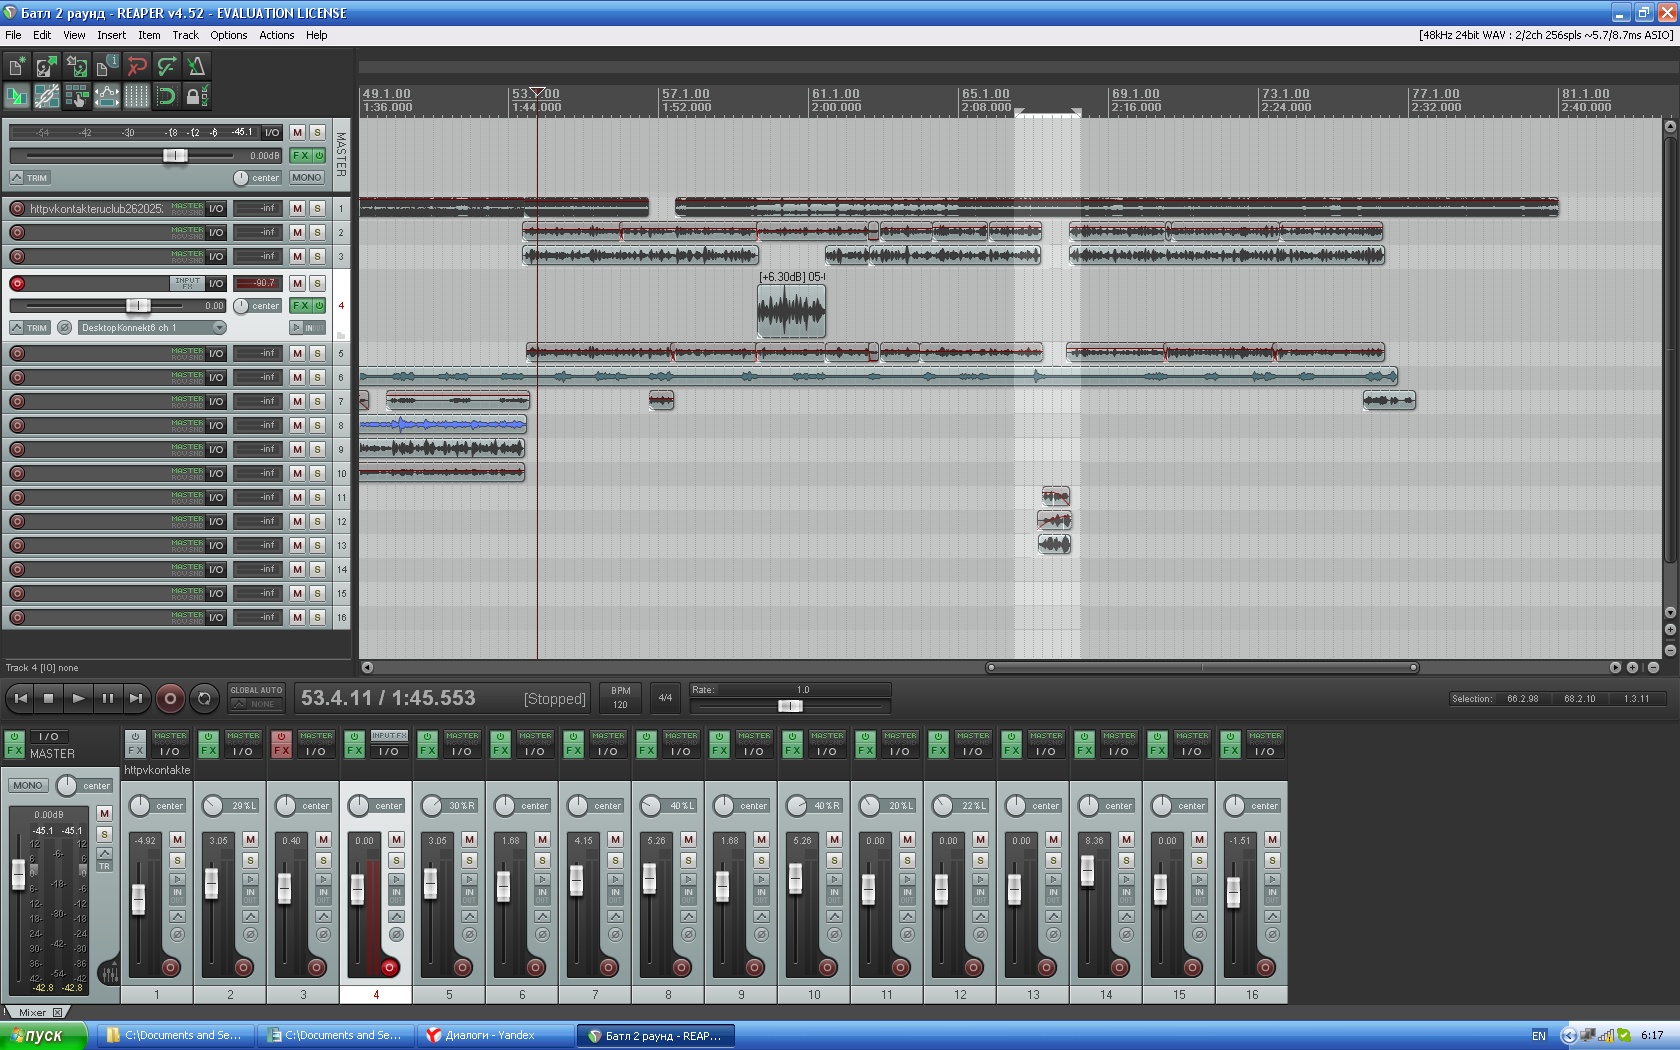Viewport: 1680px width, 1050px height.
Task: Toggle the snap (magnet) toolbar icon
Action: (x=167, y=97)
